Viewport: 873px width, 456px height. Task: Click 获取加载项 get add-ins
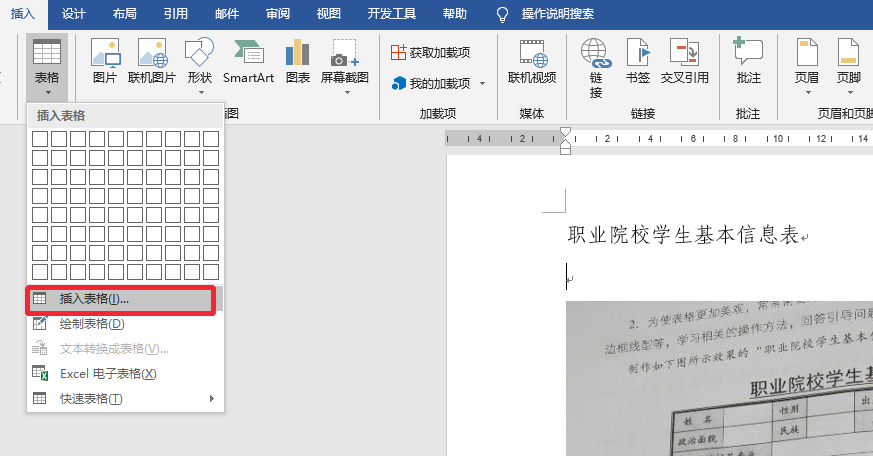pyautogui.click(x=430, y=52)
